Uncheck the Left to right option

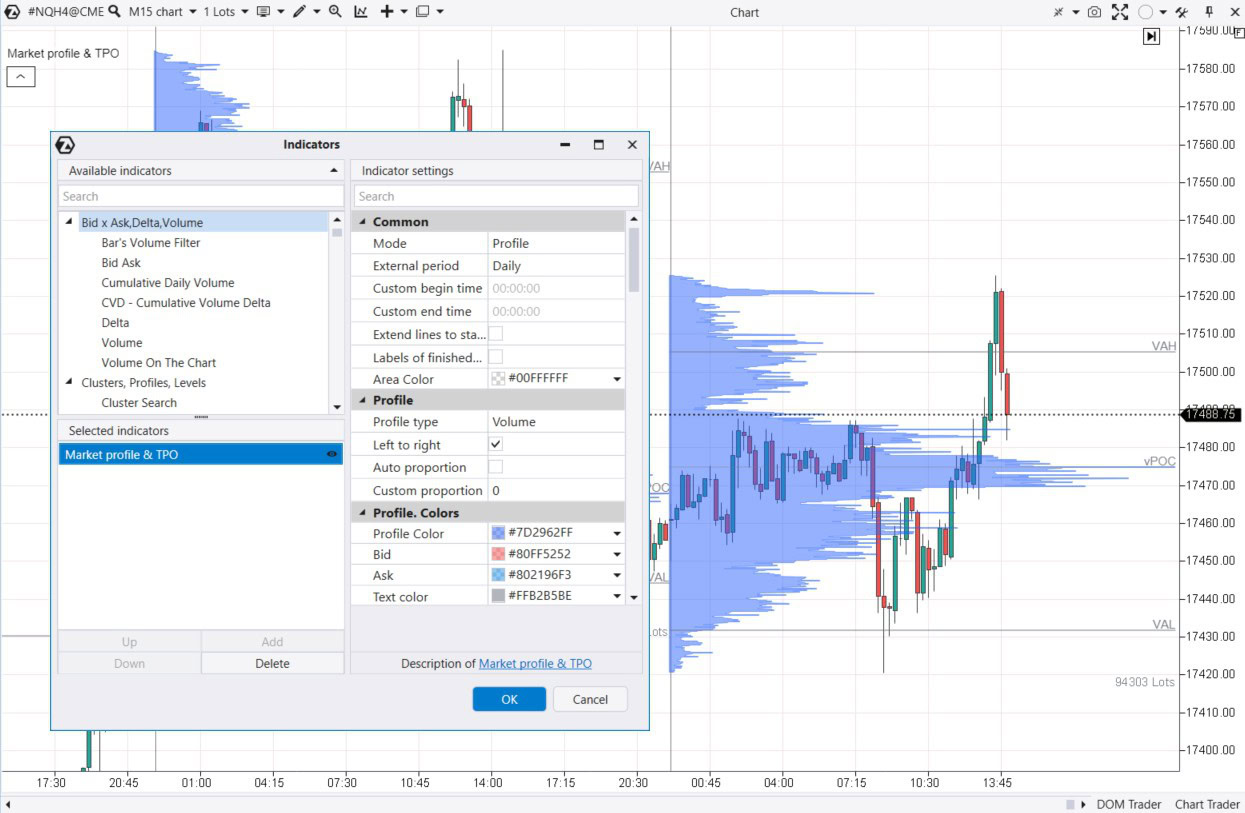coord(495,444)
